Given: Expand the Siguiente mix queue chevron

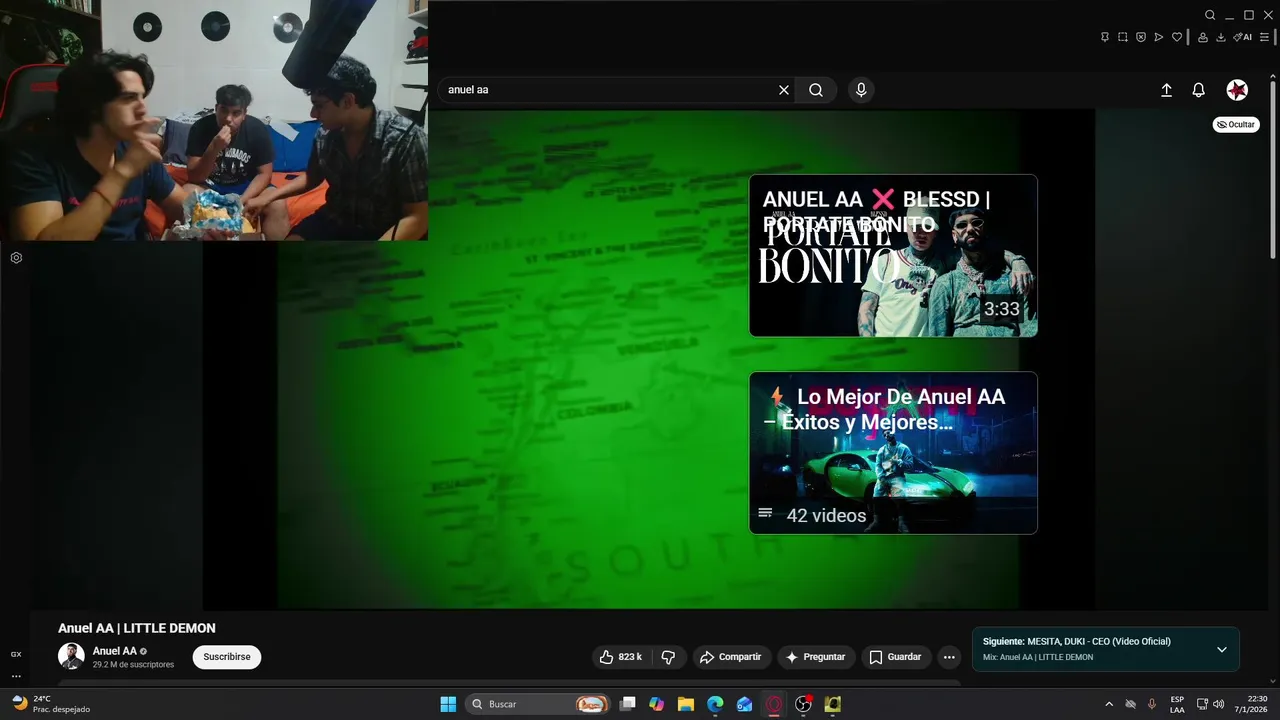Looking at the screenshot, I should tap(1221, 649).
